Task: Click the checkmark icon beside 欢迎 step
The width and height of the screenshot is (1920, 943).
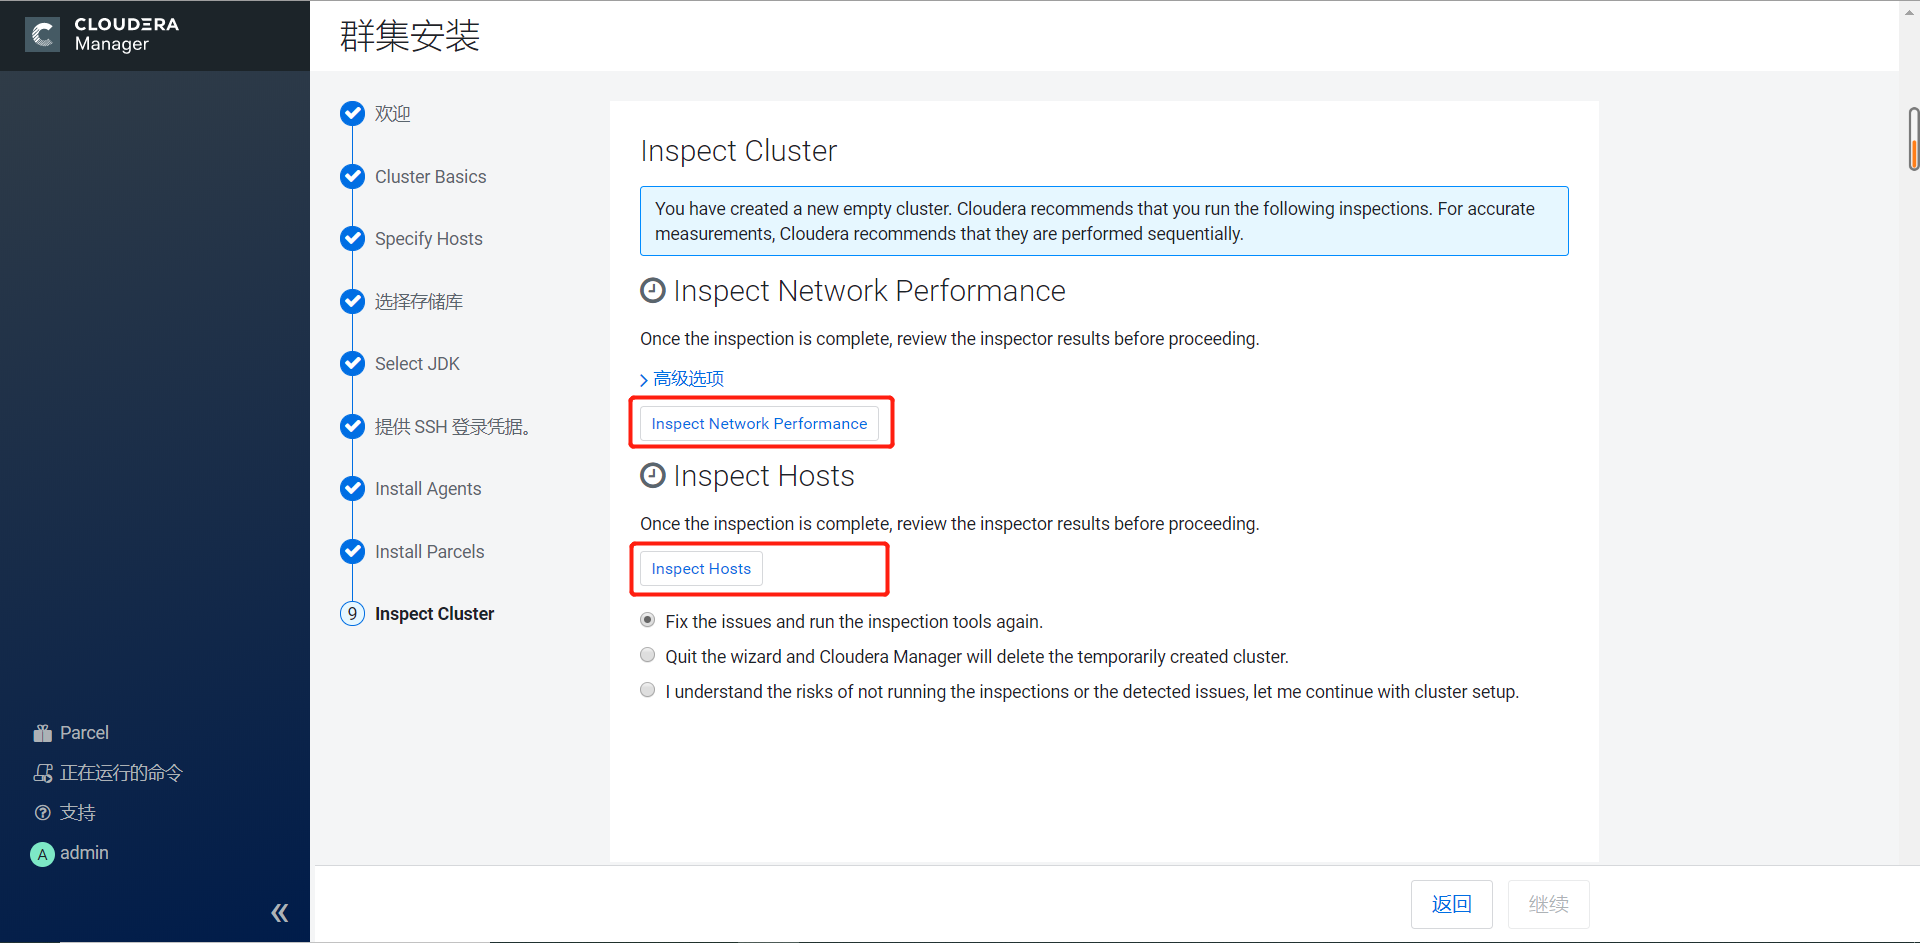Action: coord(352,114)
